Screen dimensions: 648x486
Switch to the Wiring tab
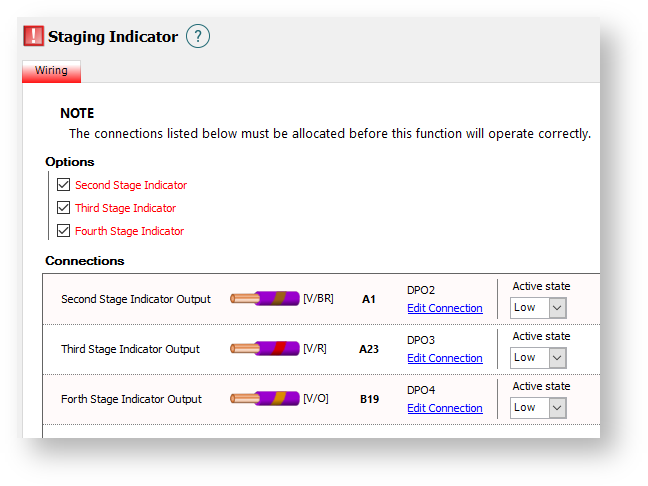pyautogui.click(x=51, y=71)
